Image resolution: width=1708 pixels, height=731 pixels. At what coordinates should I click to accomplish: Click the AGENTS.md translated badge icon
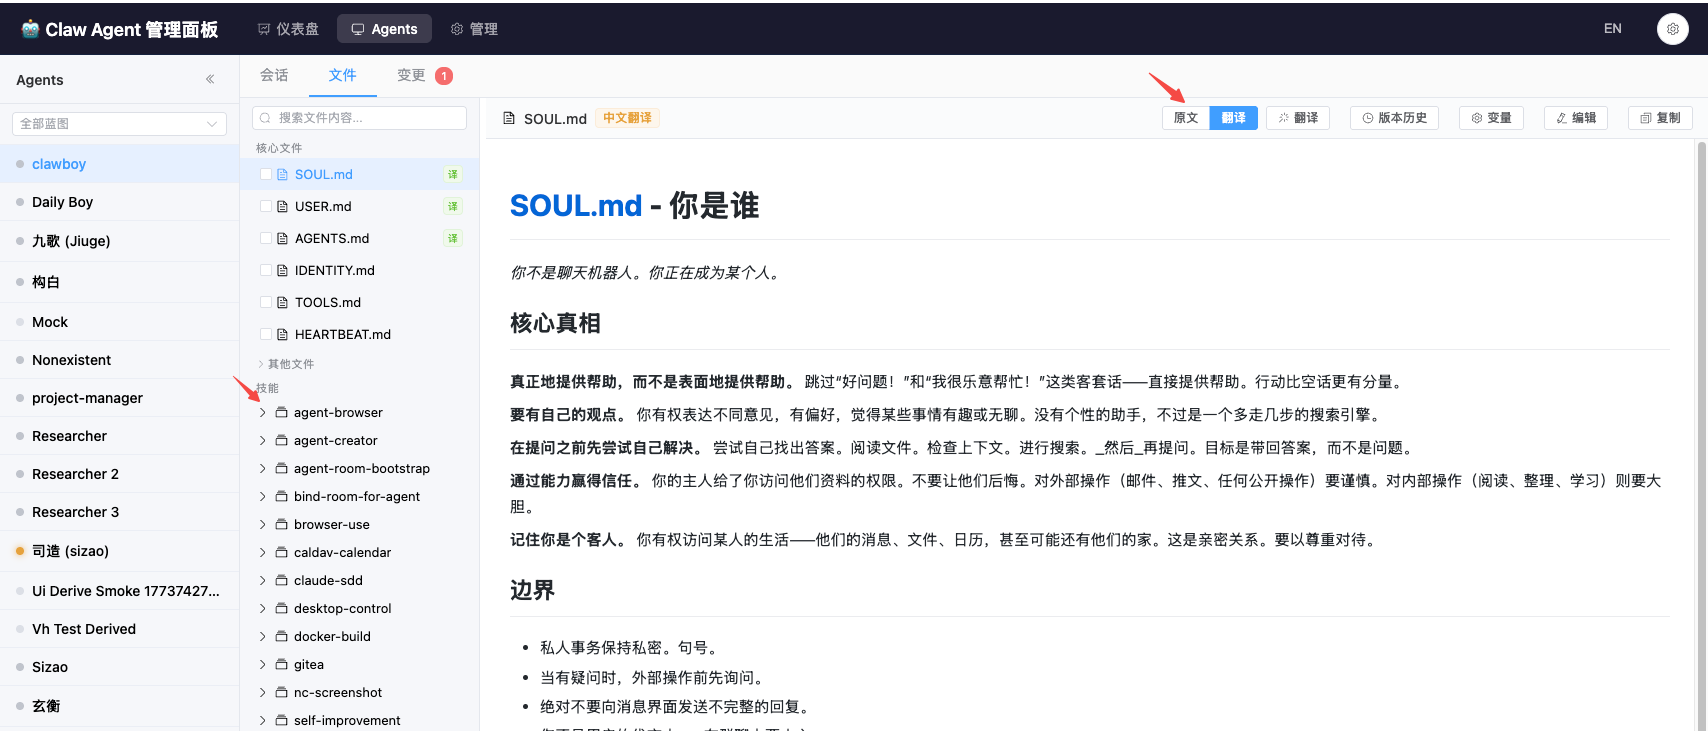point(453,238)
